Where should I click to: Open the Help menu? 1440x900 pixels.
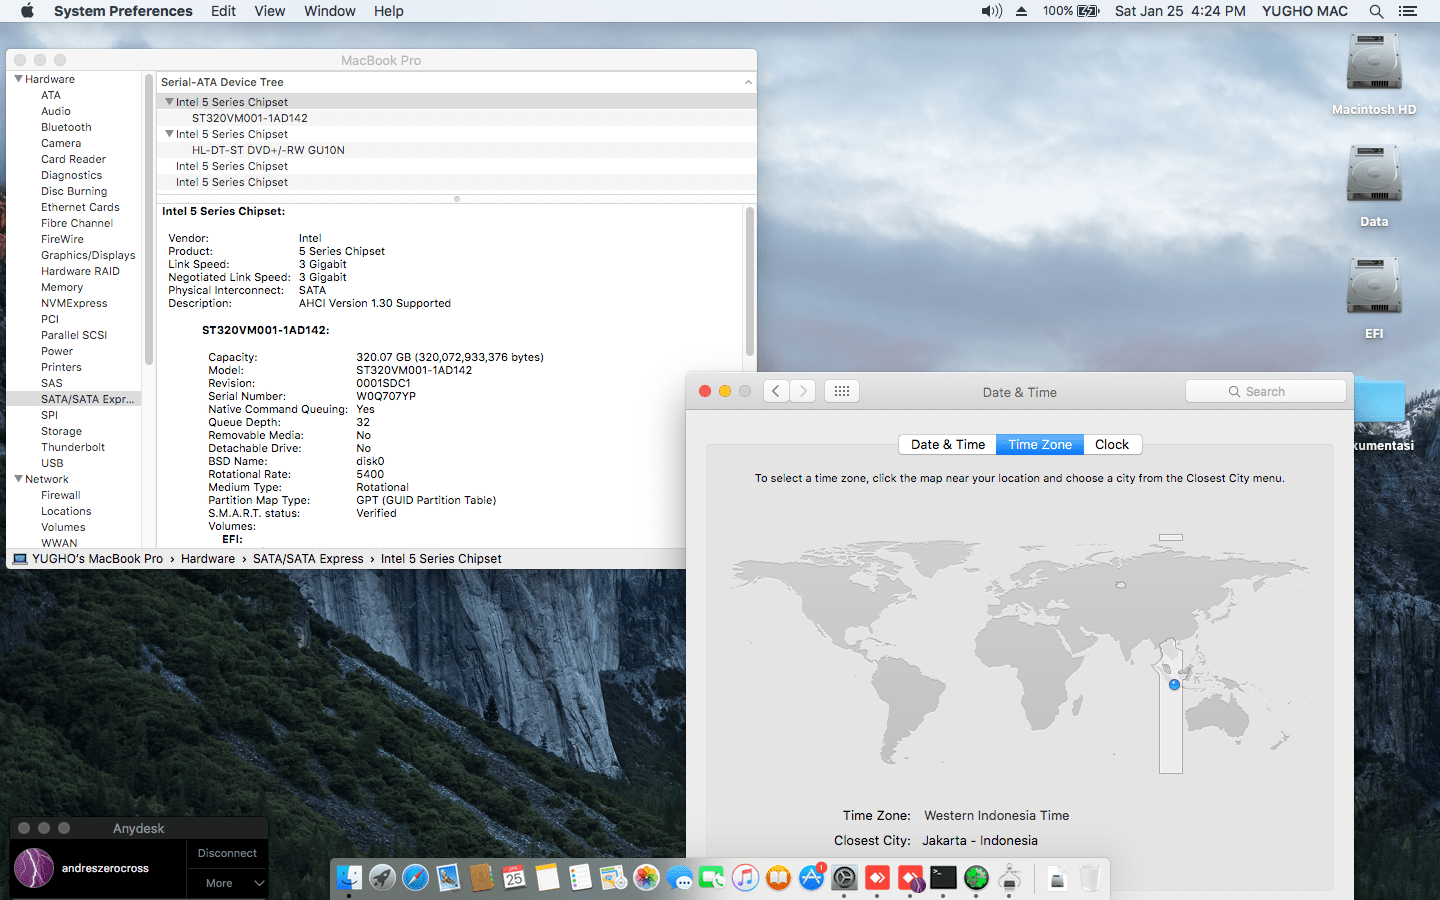pyautogui.click(x=389, y=11)
